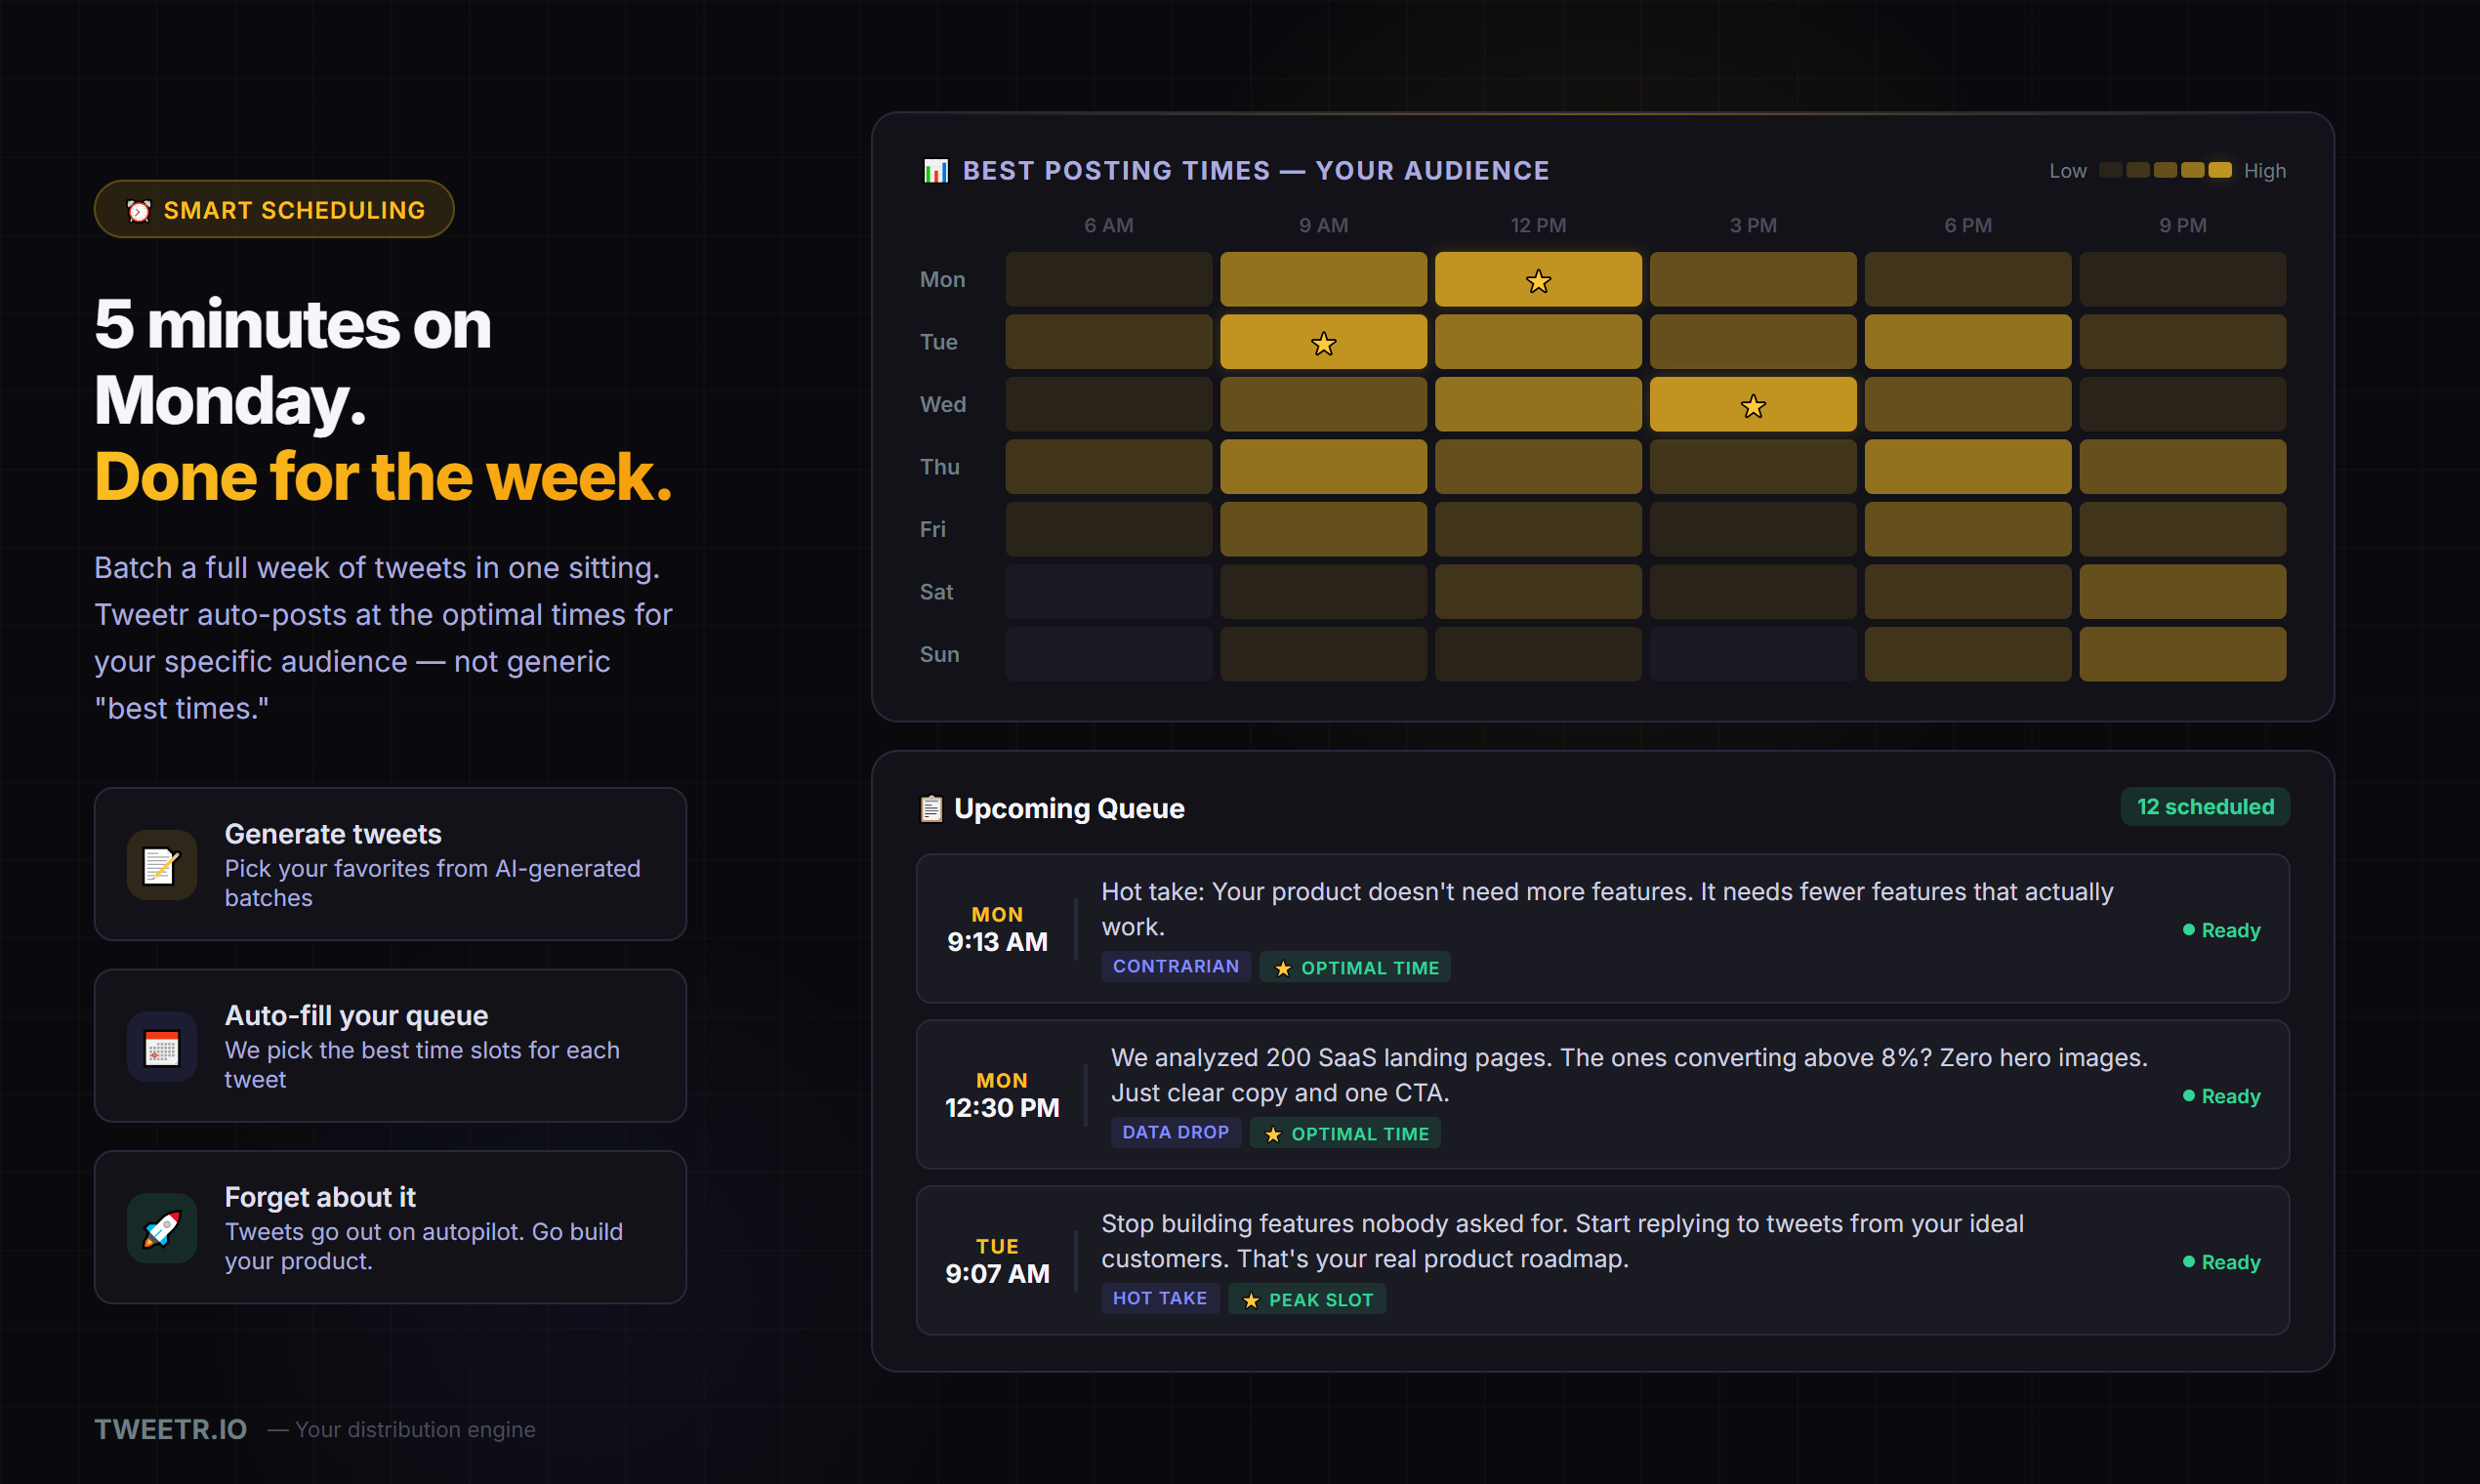The height and width of the screenshot is (1484, 2480).
Task: Click the 12 scheduled badge
Action: click(x=2204, y=807)
